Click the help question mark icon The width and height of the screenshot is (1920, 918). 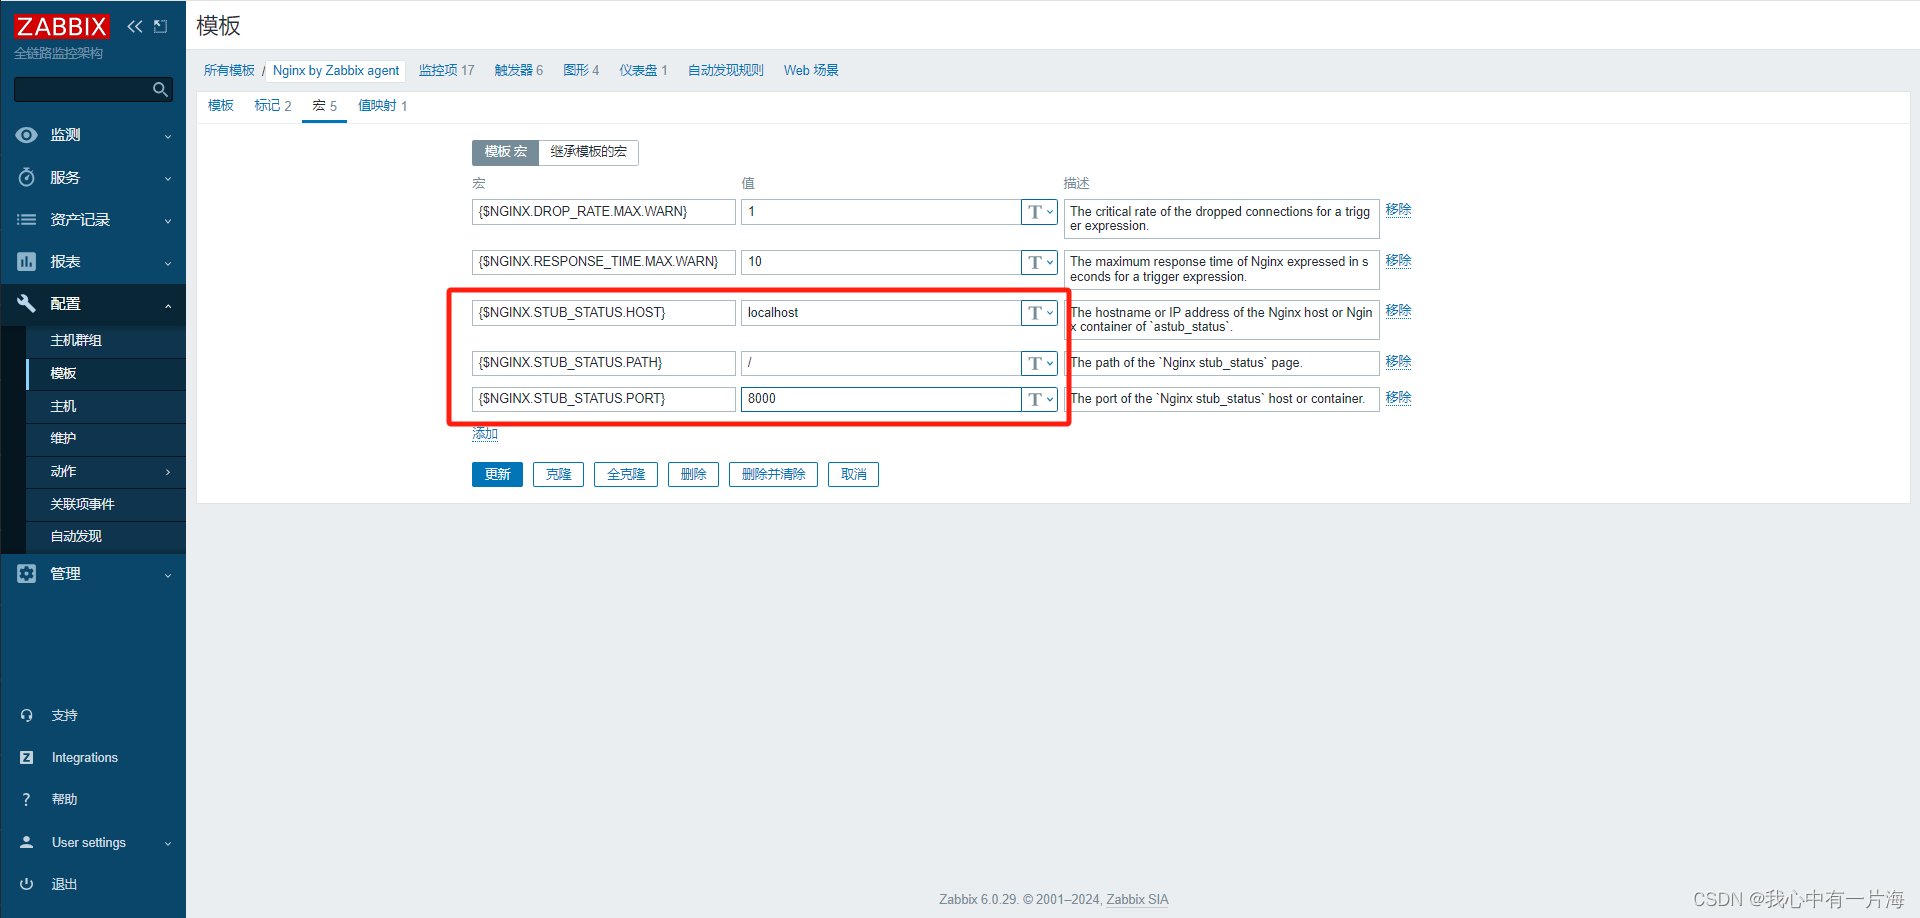[x=27, y=799]
